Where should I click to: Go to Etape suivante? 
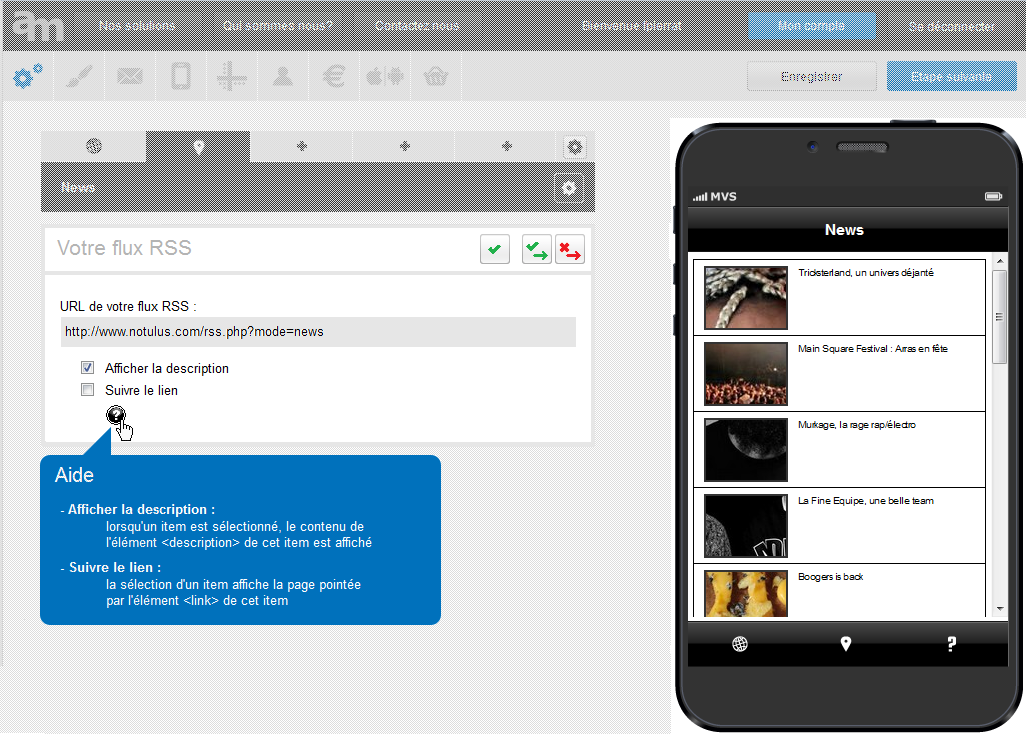pyautogui.click(x=951, y=77)
